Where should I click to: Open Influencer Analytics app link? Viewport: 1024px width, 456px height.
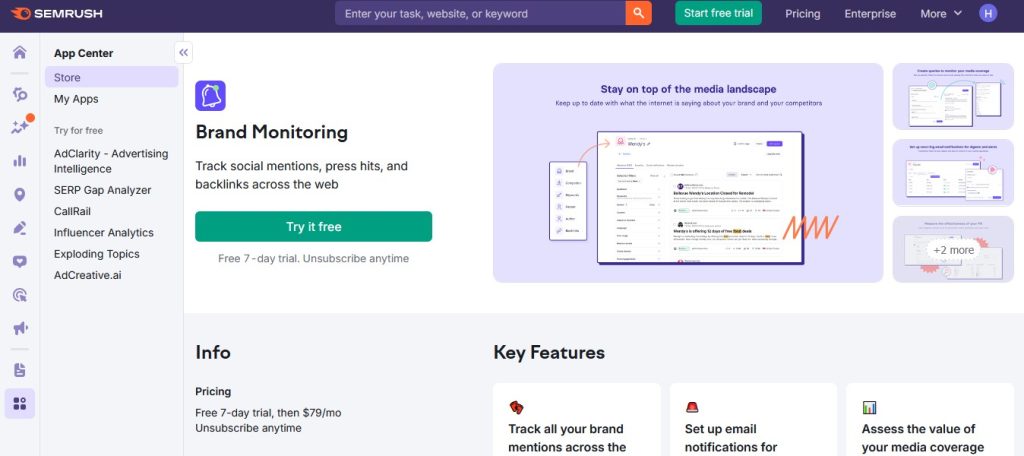[104, 233]
